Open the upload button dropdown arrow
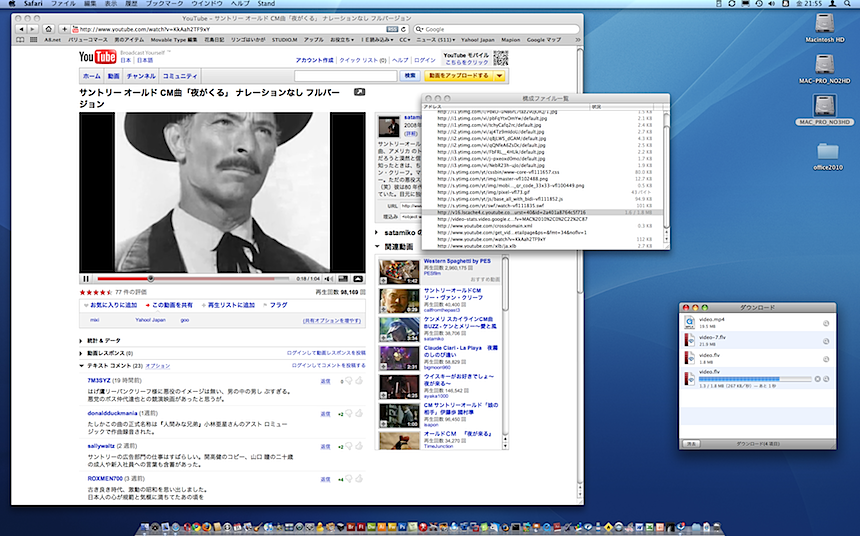 500,76
